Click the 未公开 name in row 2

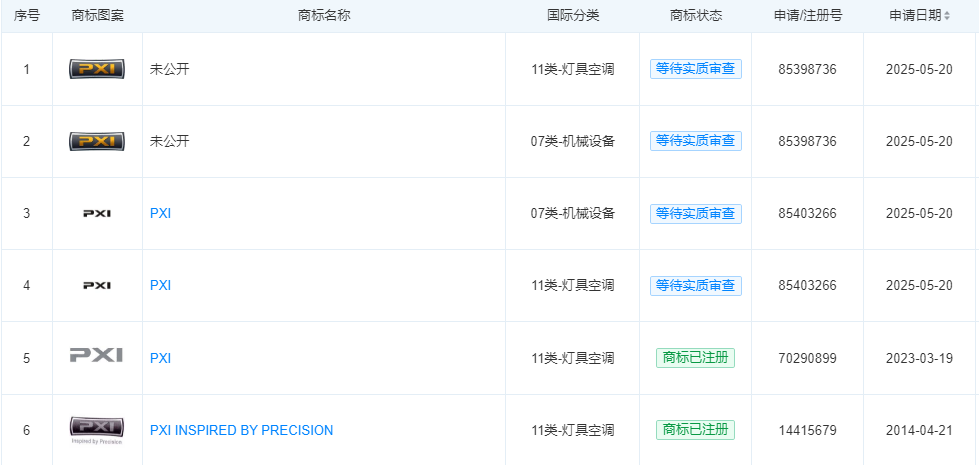pos(169,141)
